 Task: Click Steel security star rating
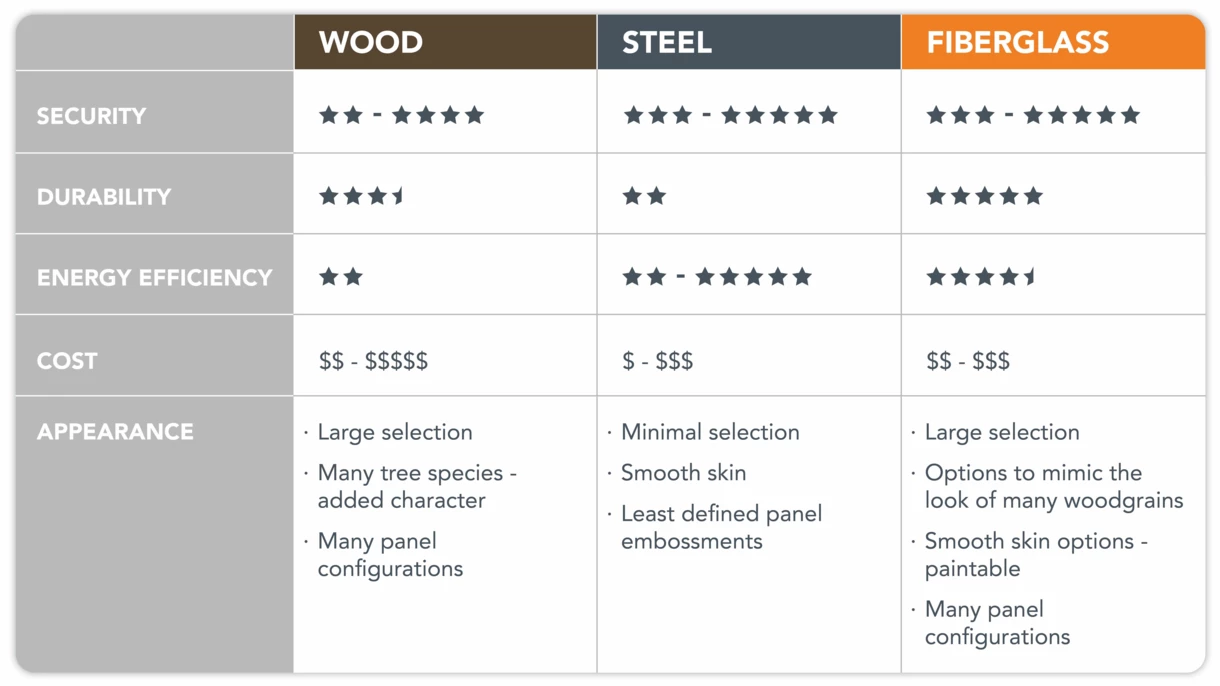[x=730, y=115]
